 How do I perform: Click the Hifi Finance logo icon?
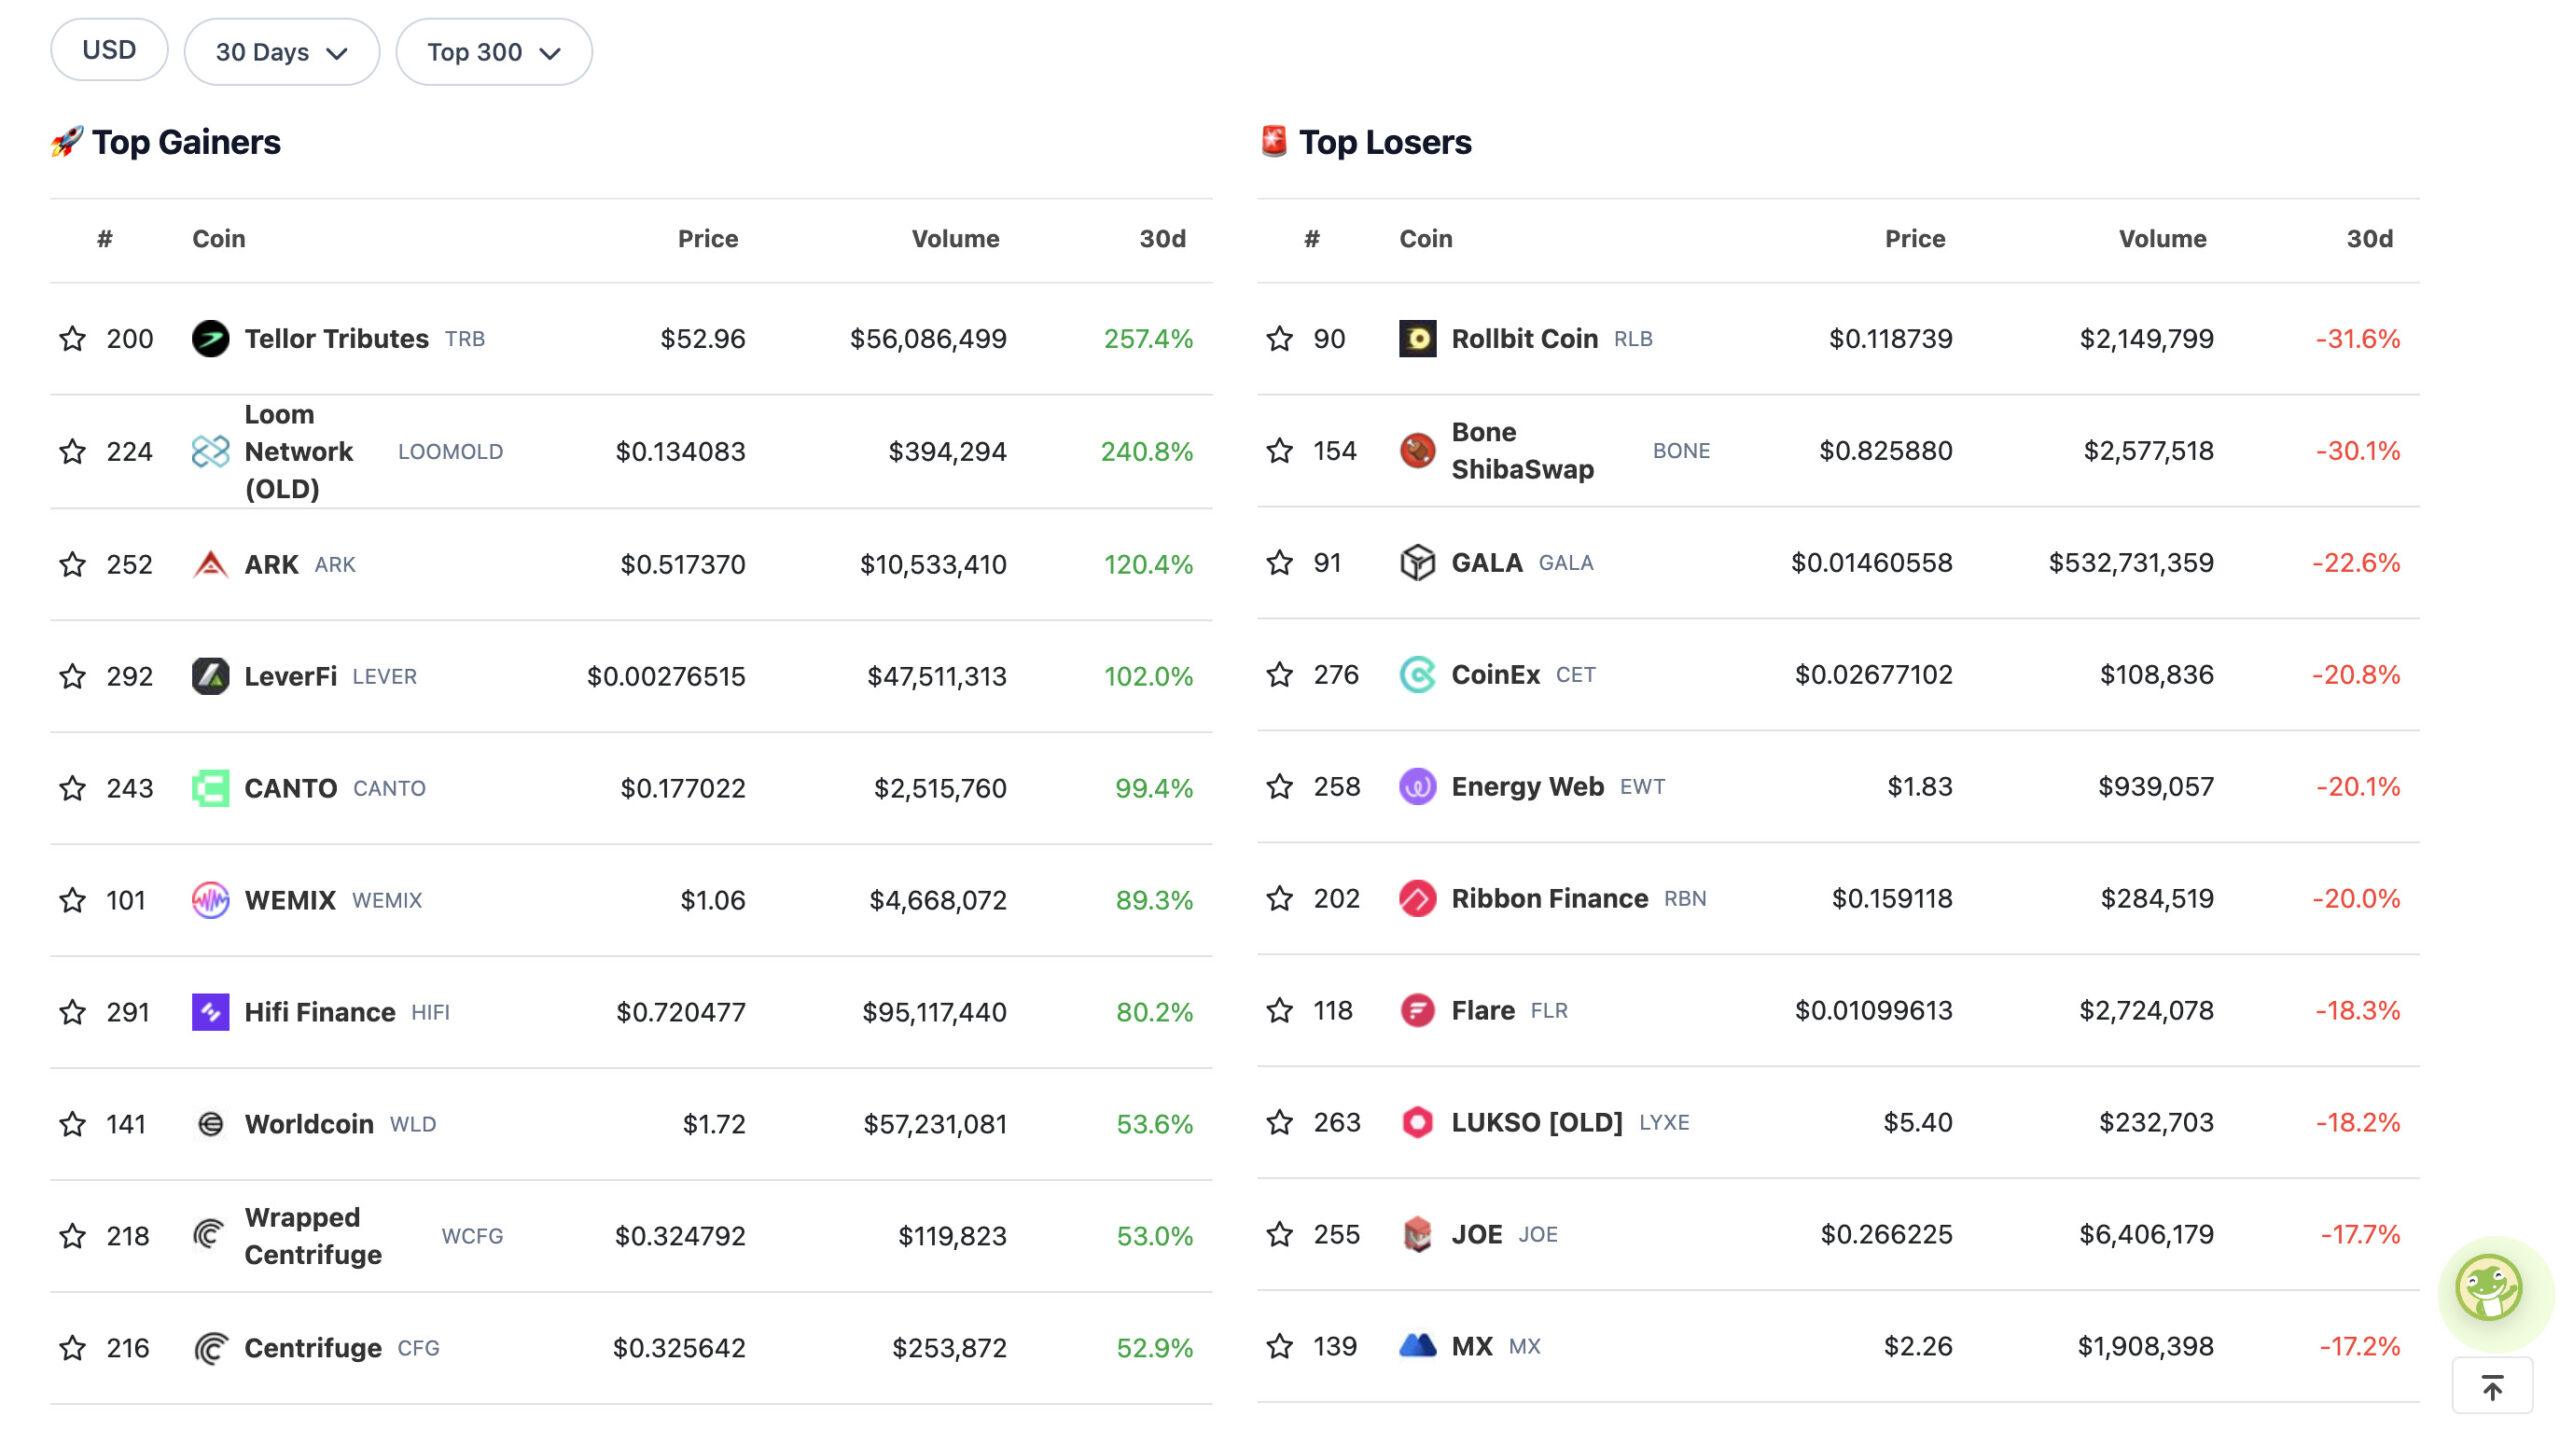(210, 1013)
